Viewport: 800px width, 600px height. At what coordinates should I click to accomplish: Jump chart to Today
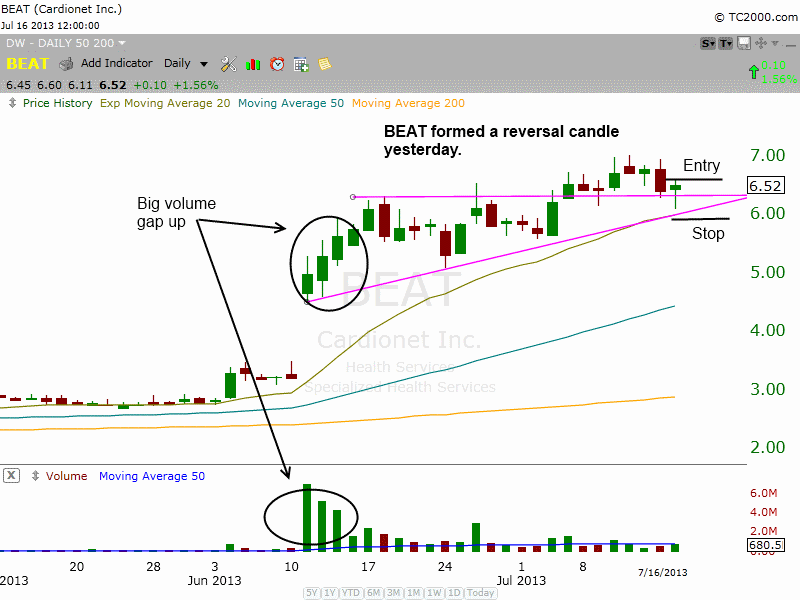(481, 593)
